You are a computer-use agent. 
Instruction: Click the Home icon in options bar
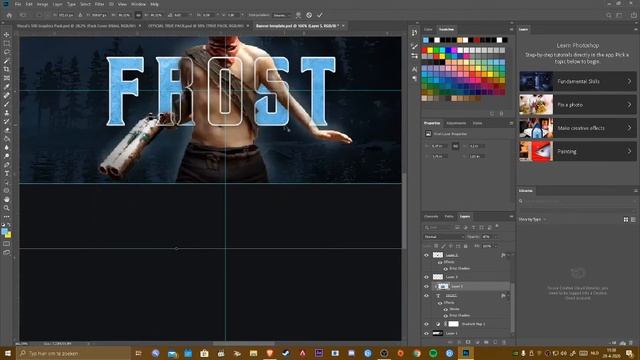(x=9, y=15)
